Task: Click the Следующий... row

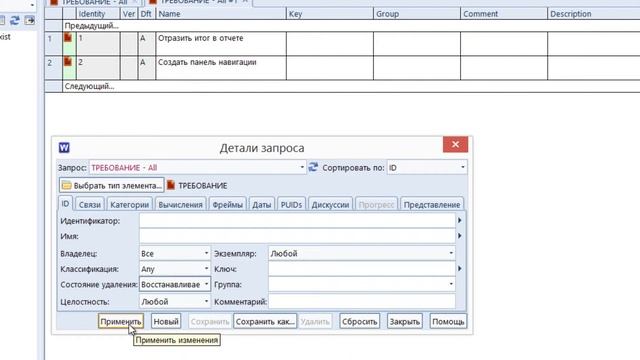Action: point(351,86)
